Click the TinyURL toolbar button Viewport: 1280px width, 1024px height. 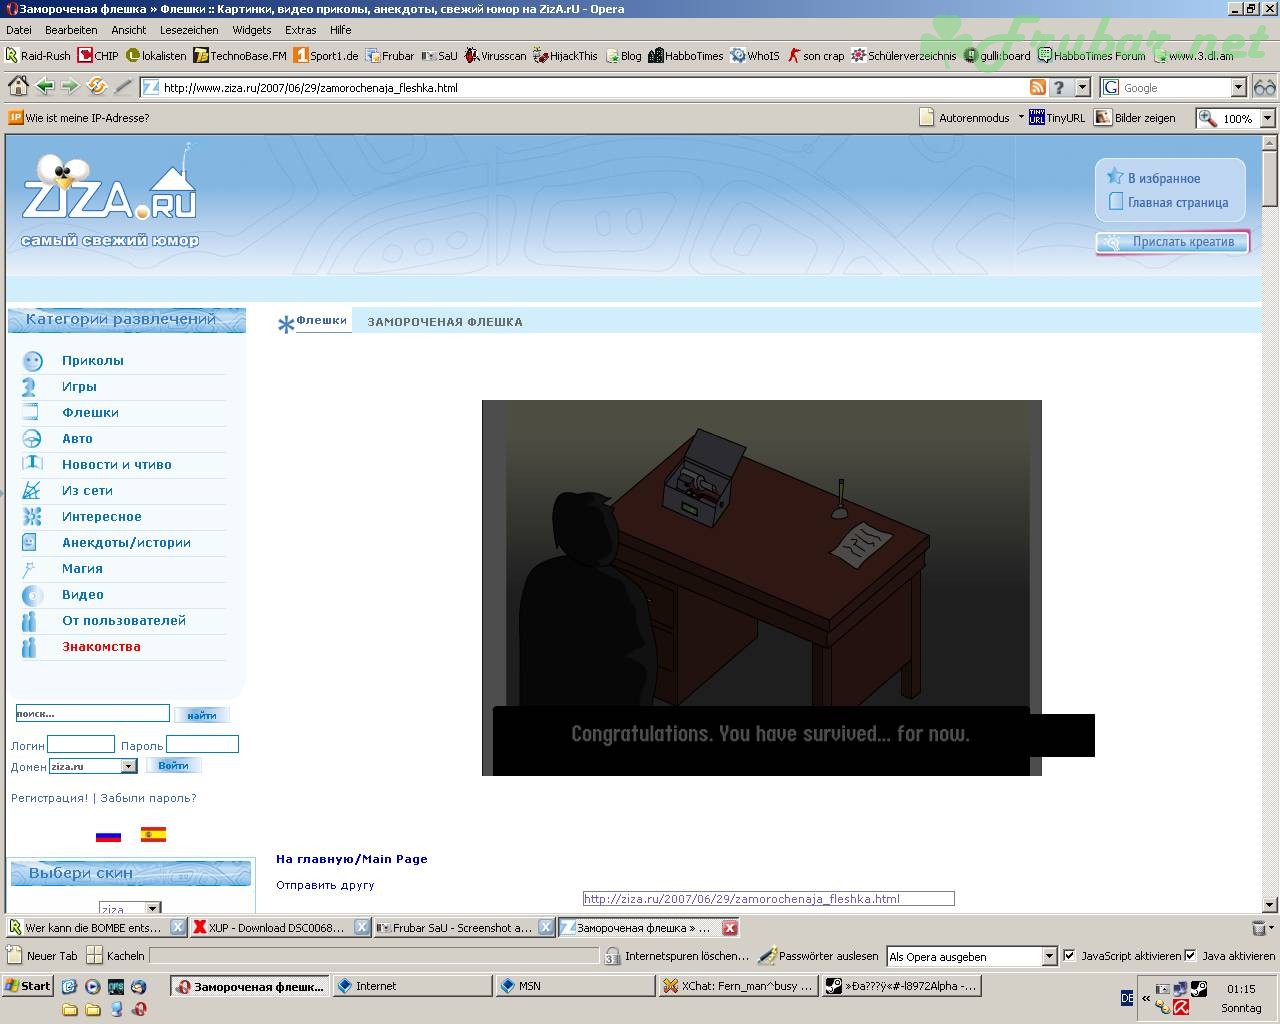1057,117
